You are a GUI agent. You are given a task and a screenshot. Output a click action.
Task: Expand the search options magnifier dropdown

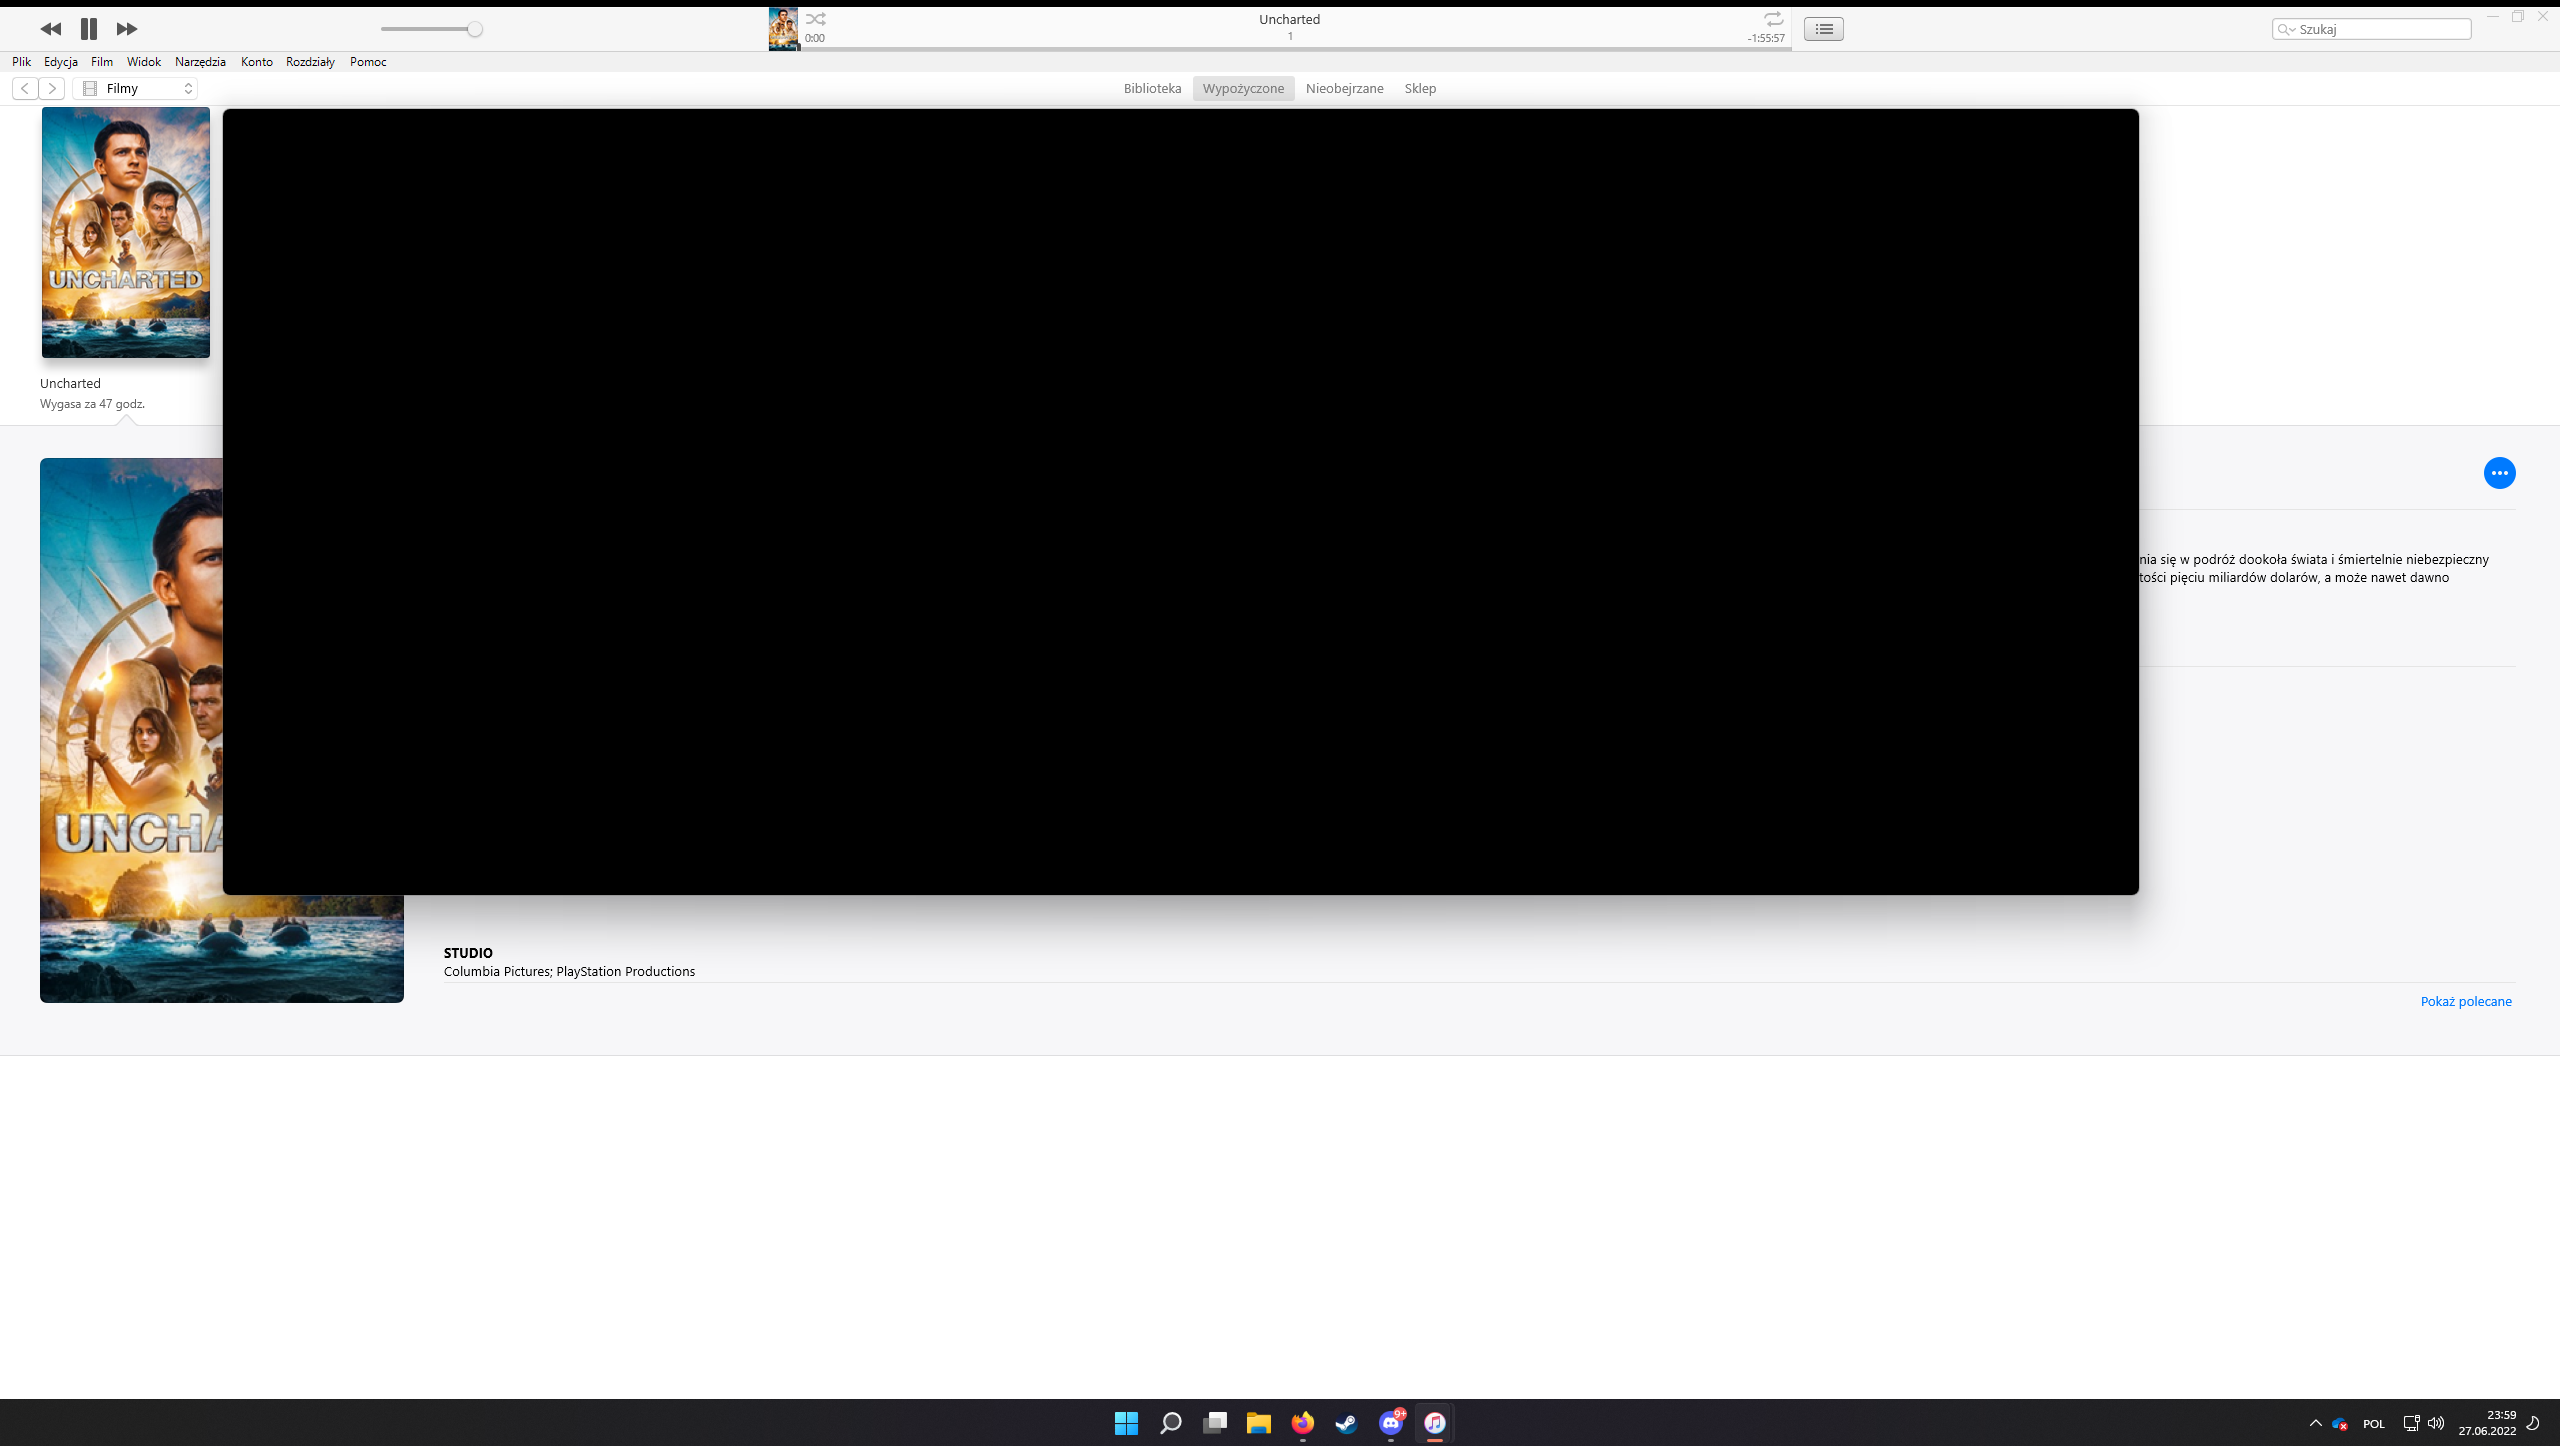(x=2286, y=29)
